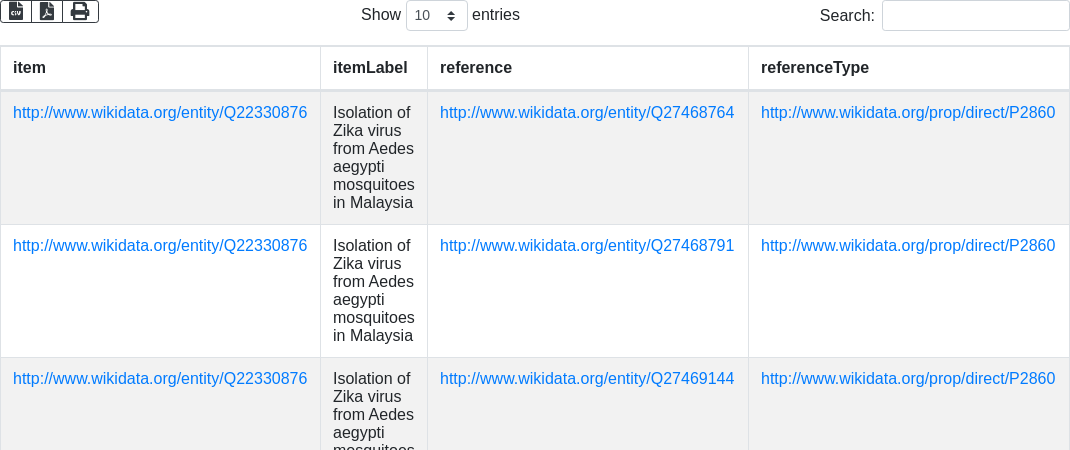Sort by the reference column header
This screenshot has width=1070, height=450.
588,68
